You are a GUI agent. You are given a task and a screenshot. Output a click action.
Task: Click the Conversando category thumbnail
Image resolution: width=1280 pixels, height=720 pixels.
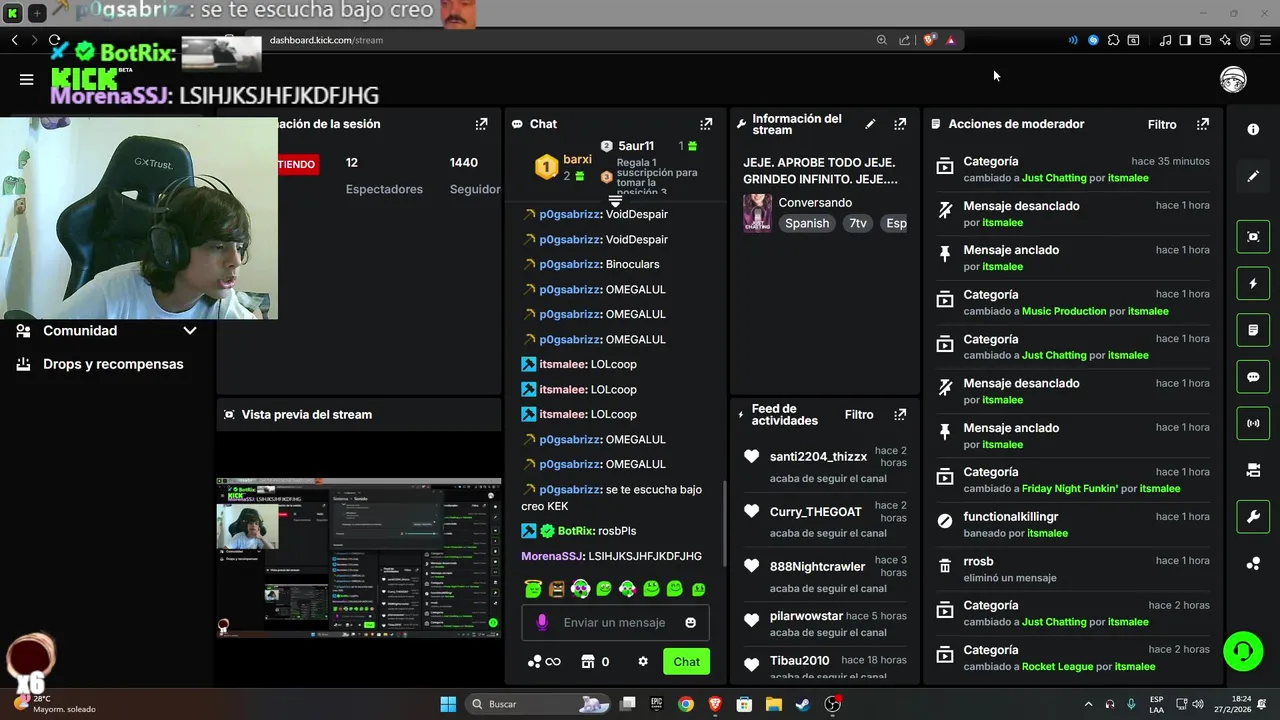point(757,213)
